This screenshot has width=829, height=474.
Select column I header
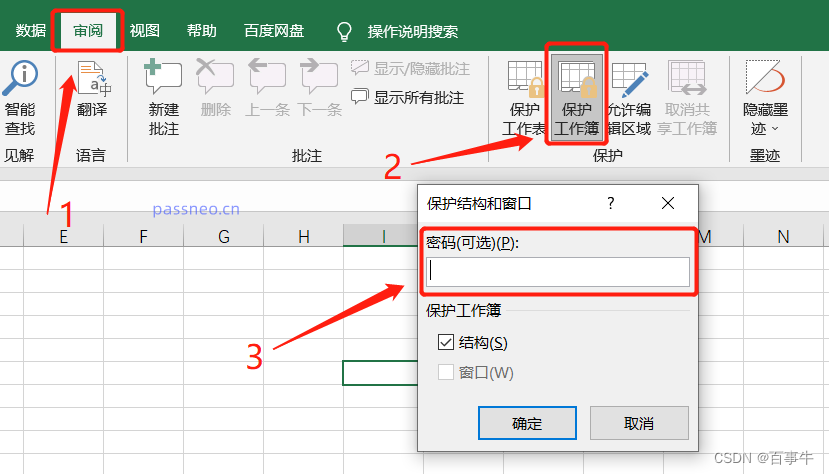383,236
